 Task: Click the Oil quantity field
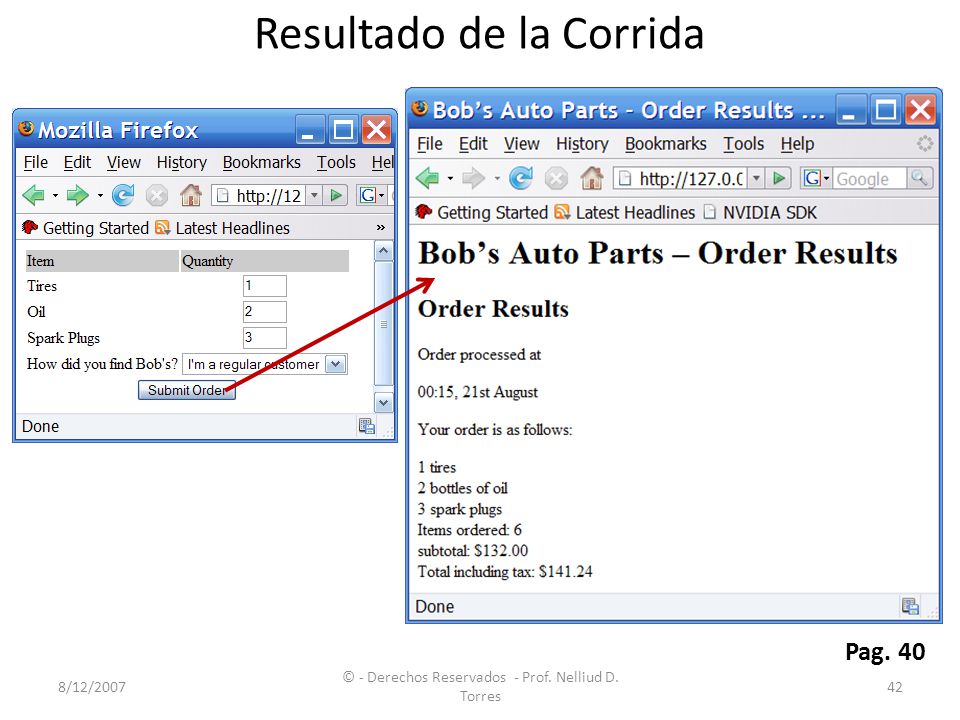[264, 312]
